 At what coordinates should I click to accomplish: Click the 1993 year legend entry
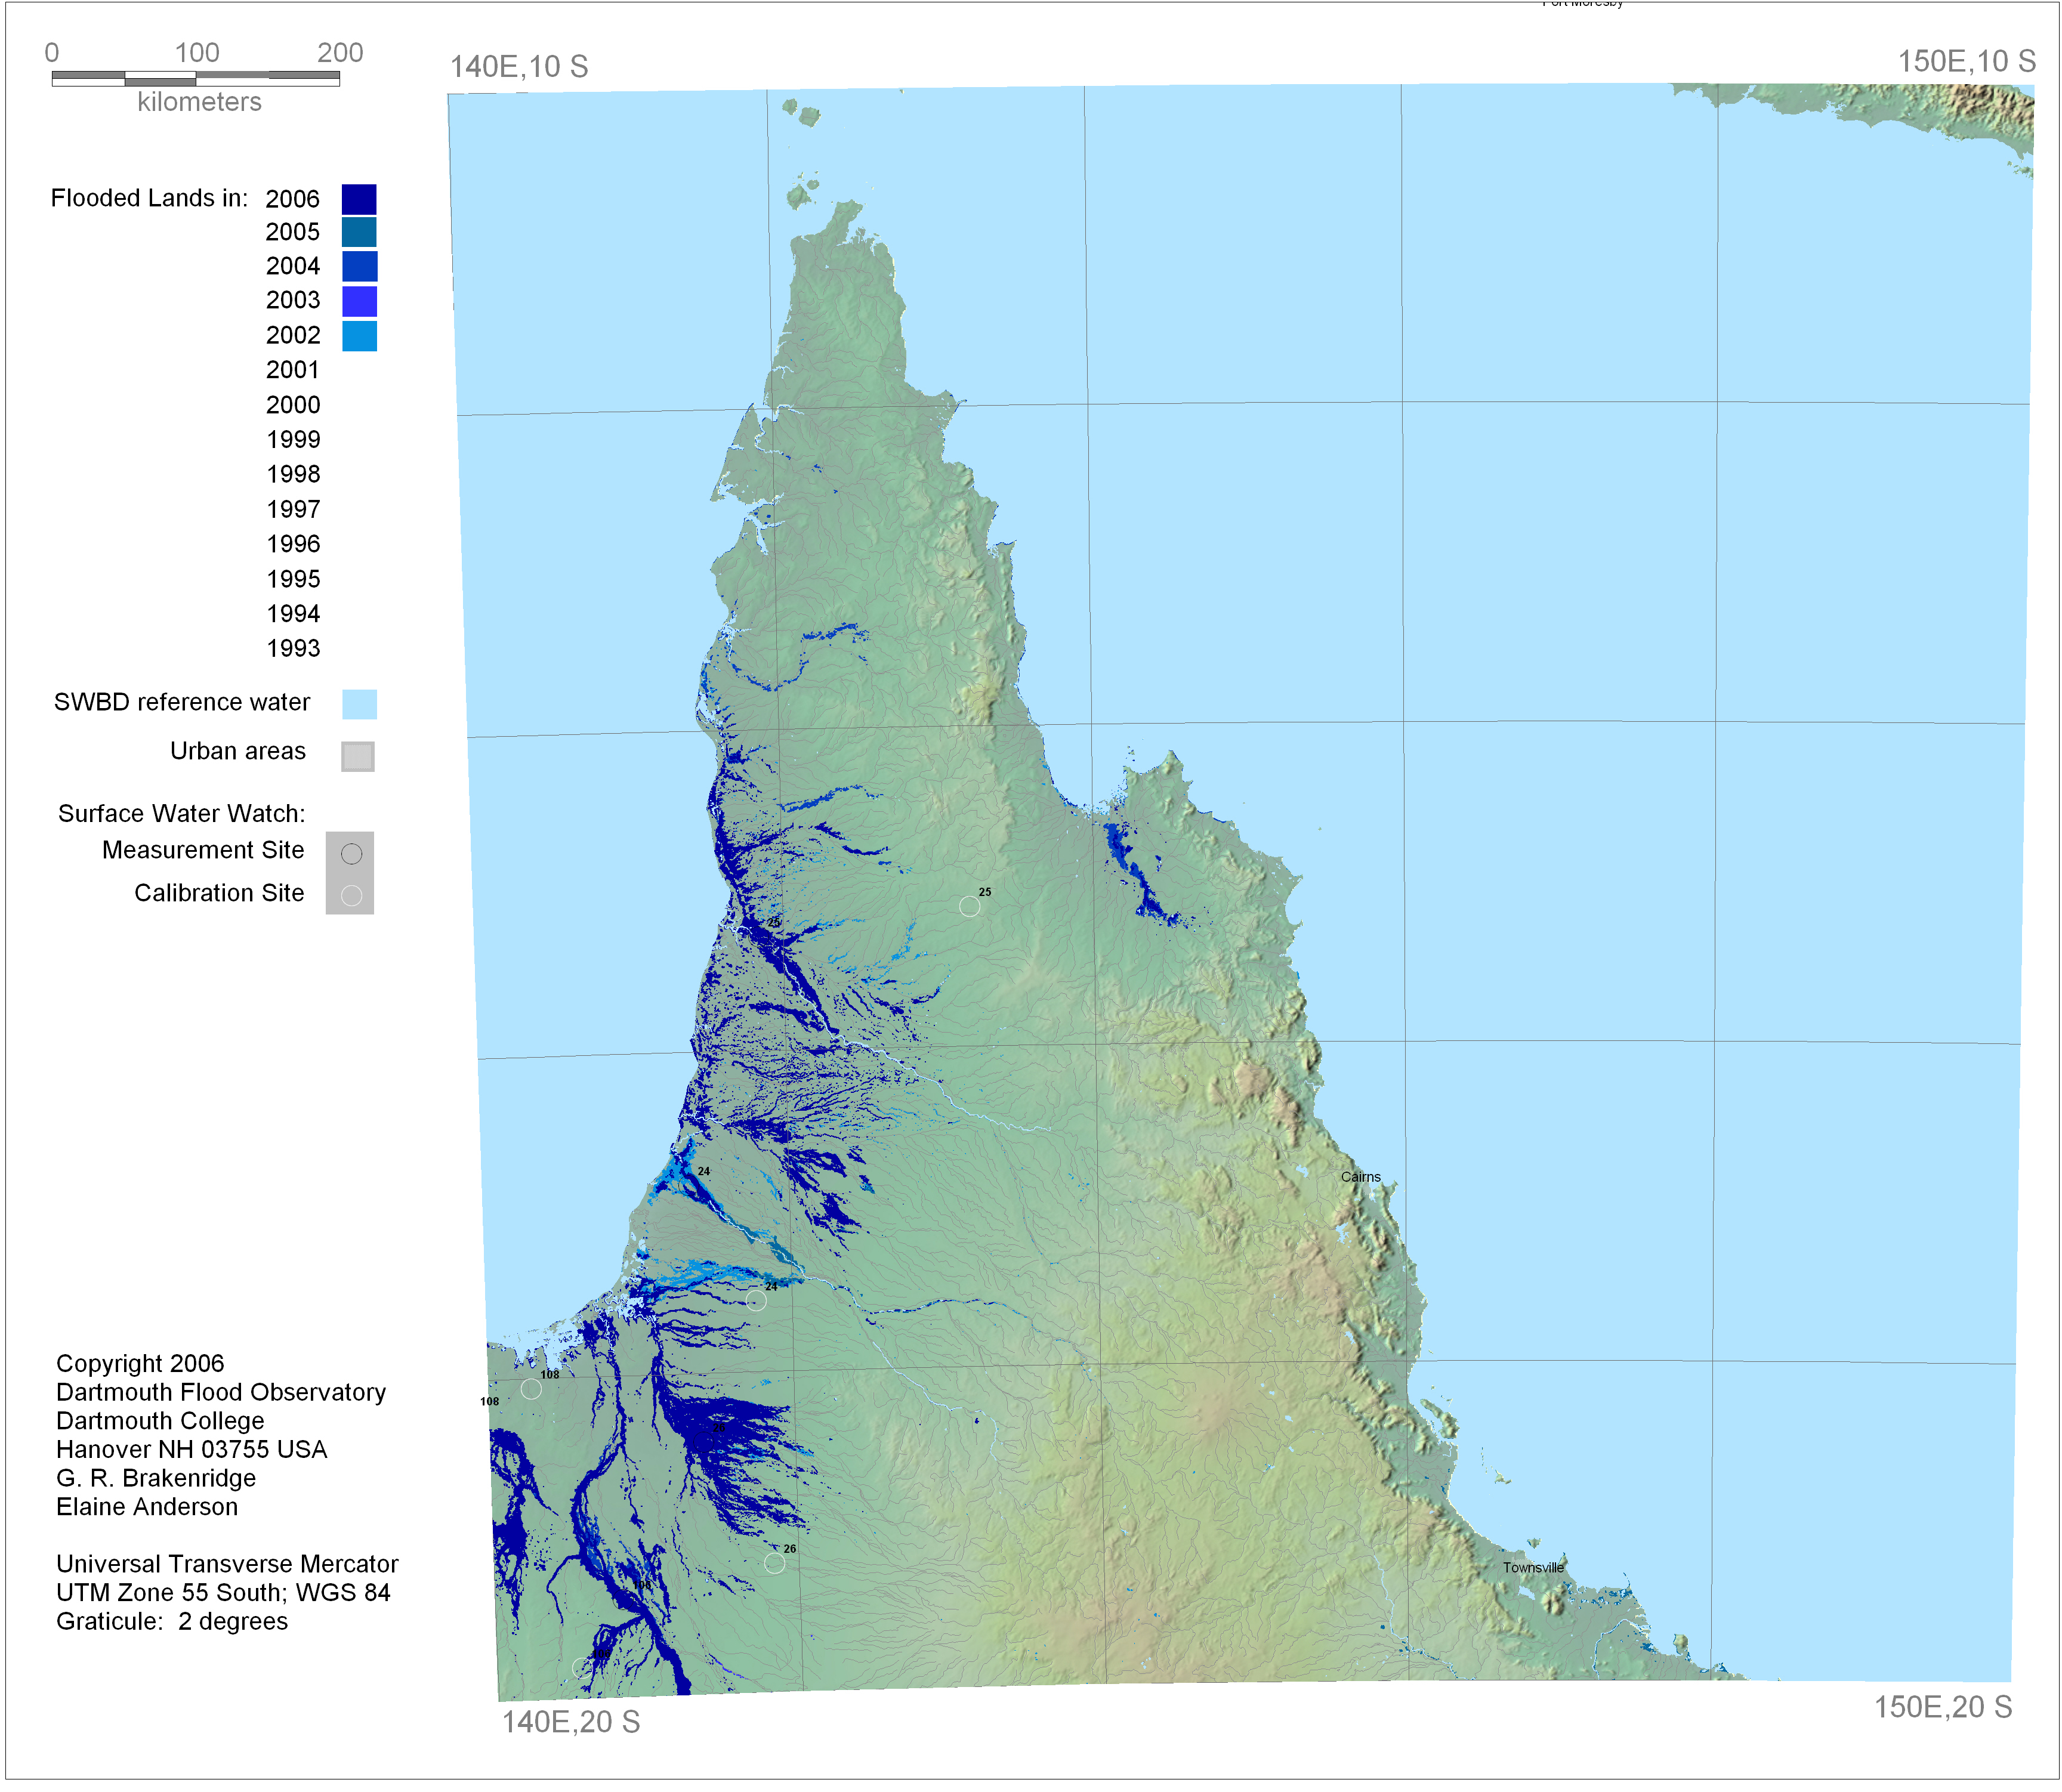[293, 649]
